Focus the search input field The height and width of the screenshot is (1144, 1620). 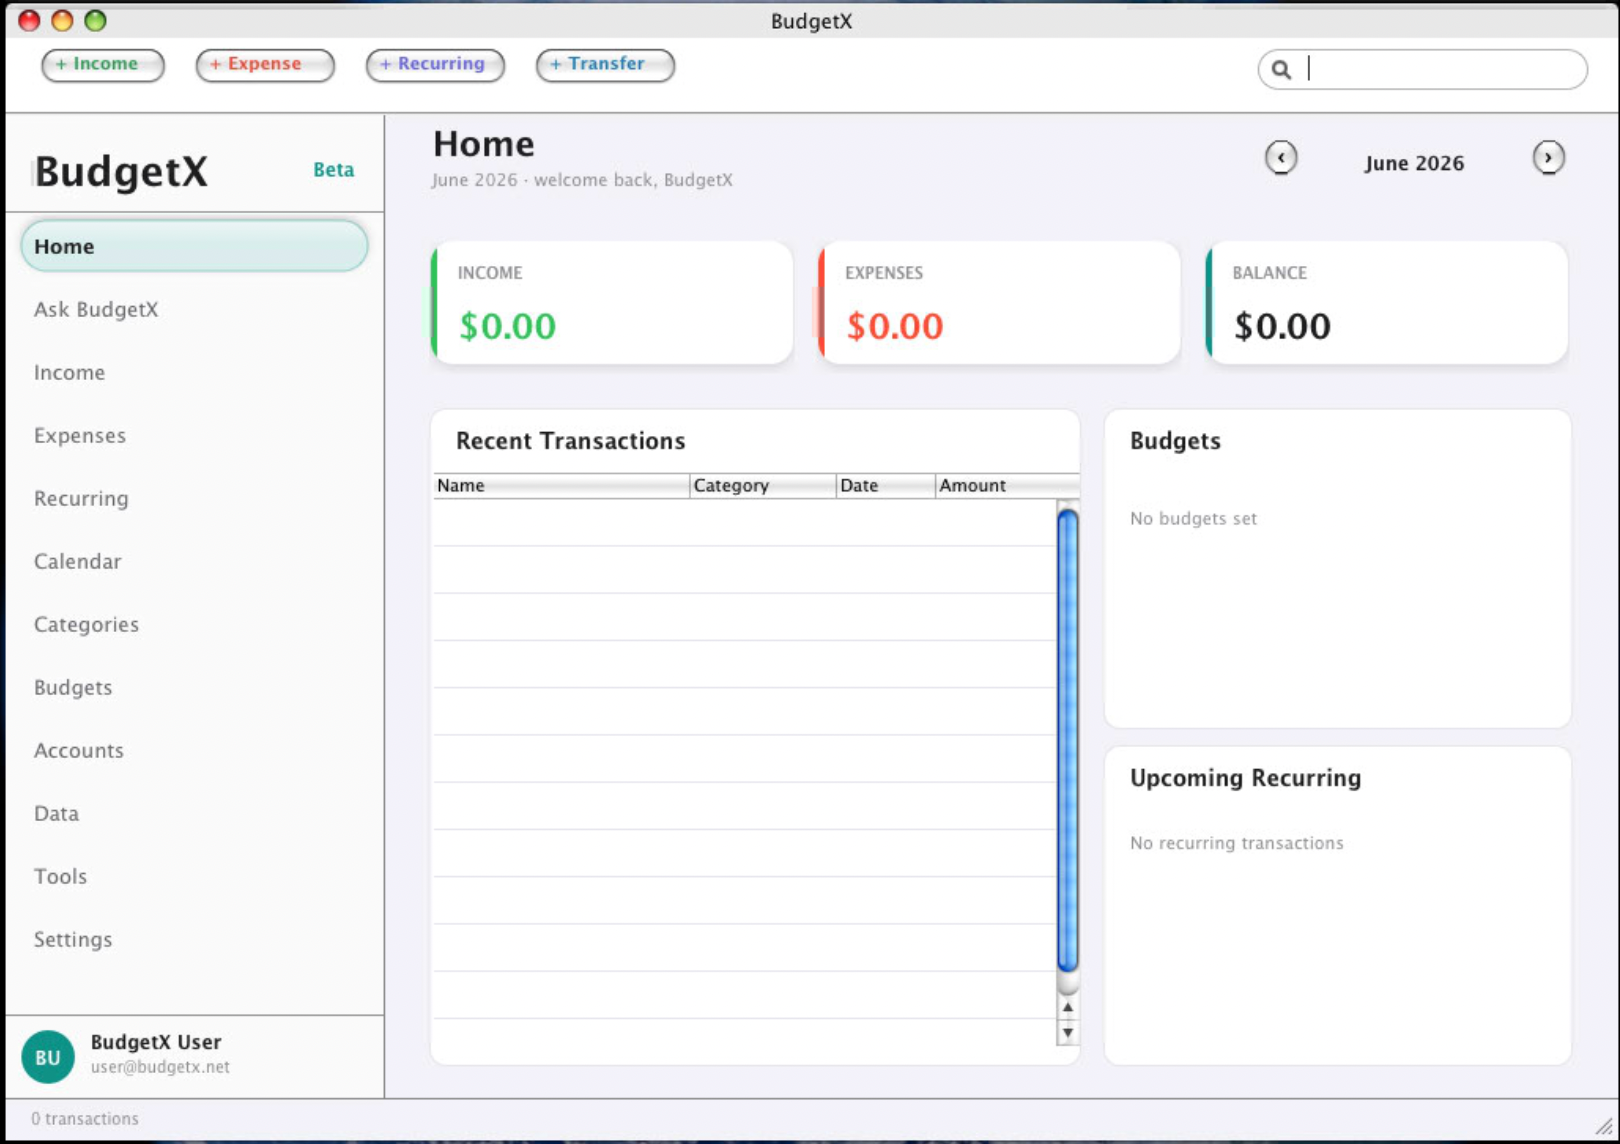[x=1422, y=70]
